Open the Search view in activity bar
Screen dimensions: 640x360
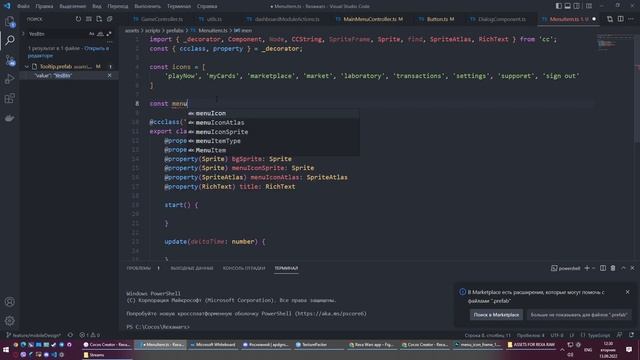[x=10, y=40]
